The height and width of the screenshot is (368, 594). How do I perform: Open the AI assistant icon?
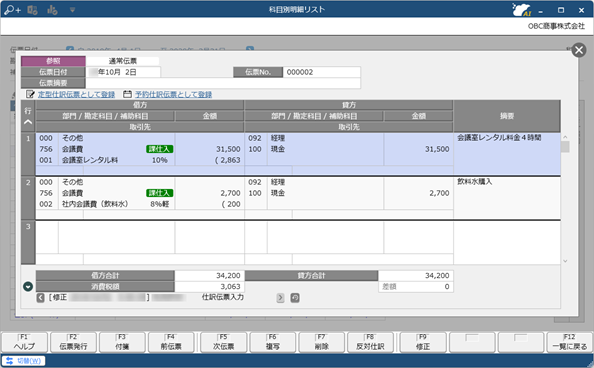(x=521, y=10)
